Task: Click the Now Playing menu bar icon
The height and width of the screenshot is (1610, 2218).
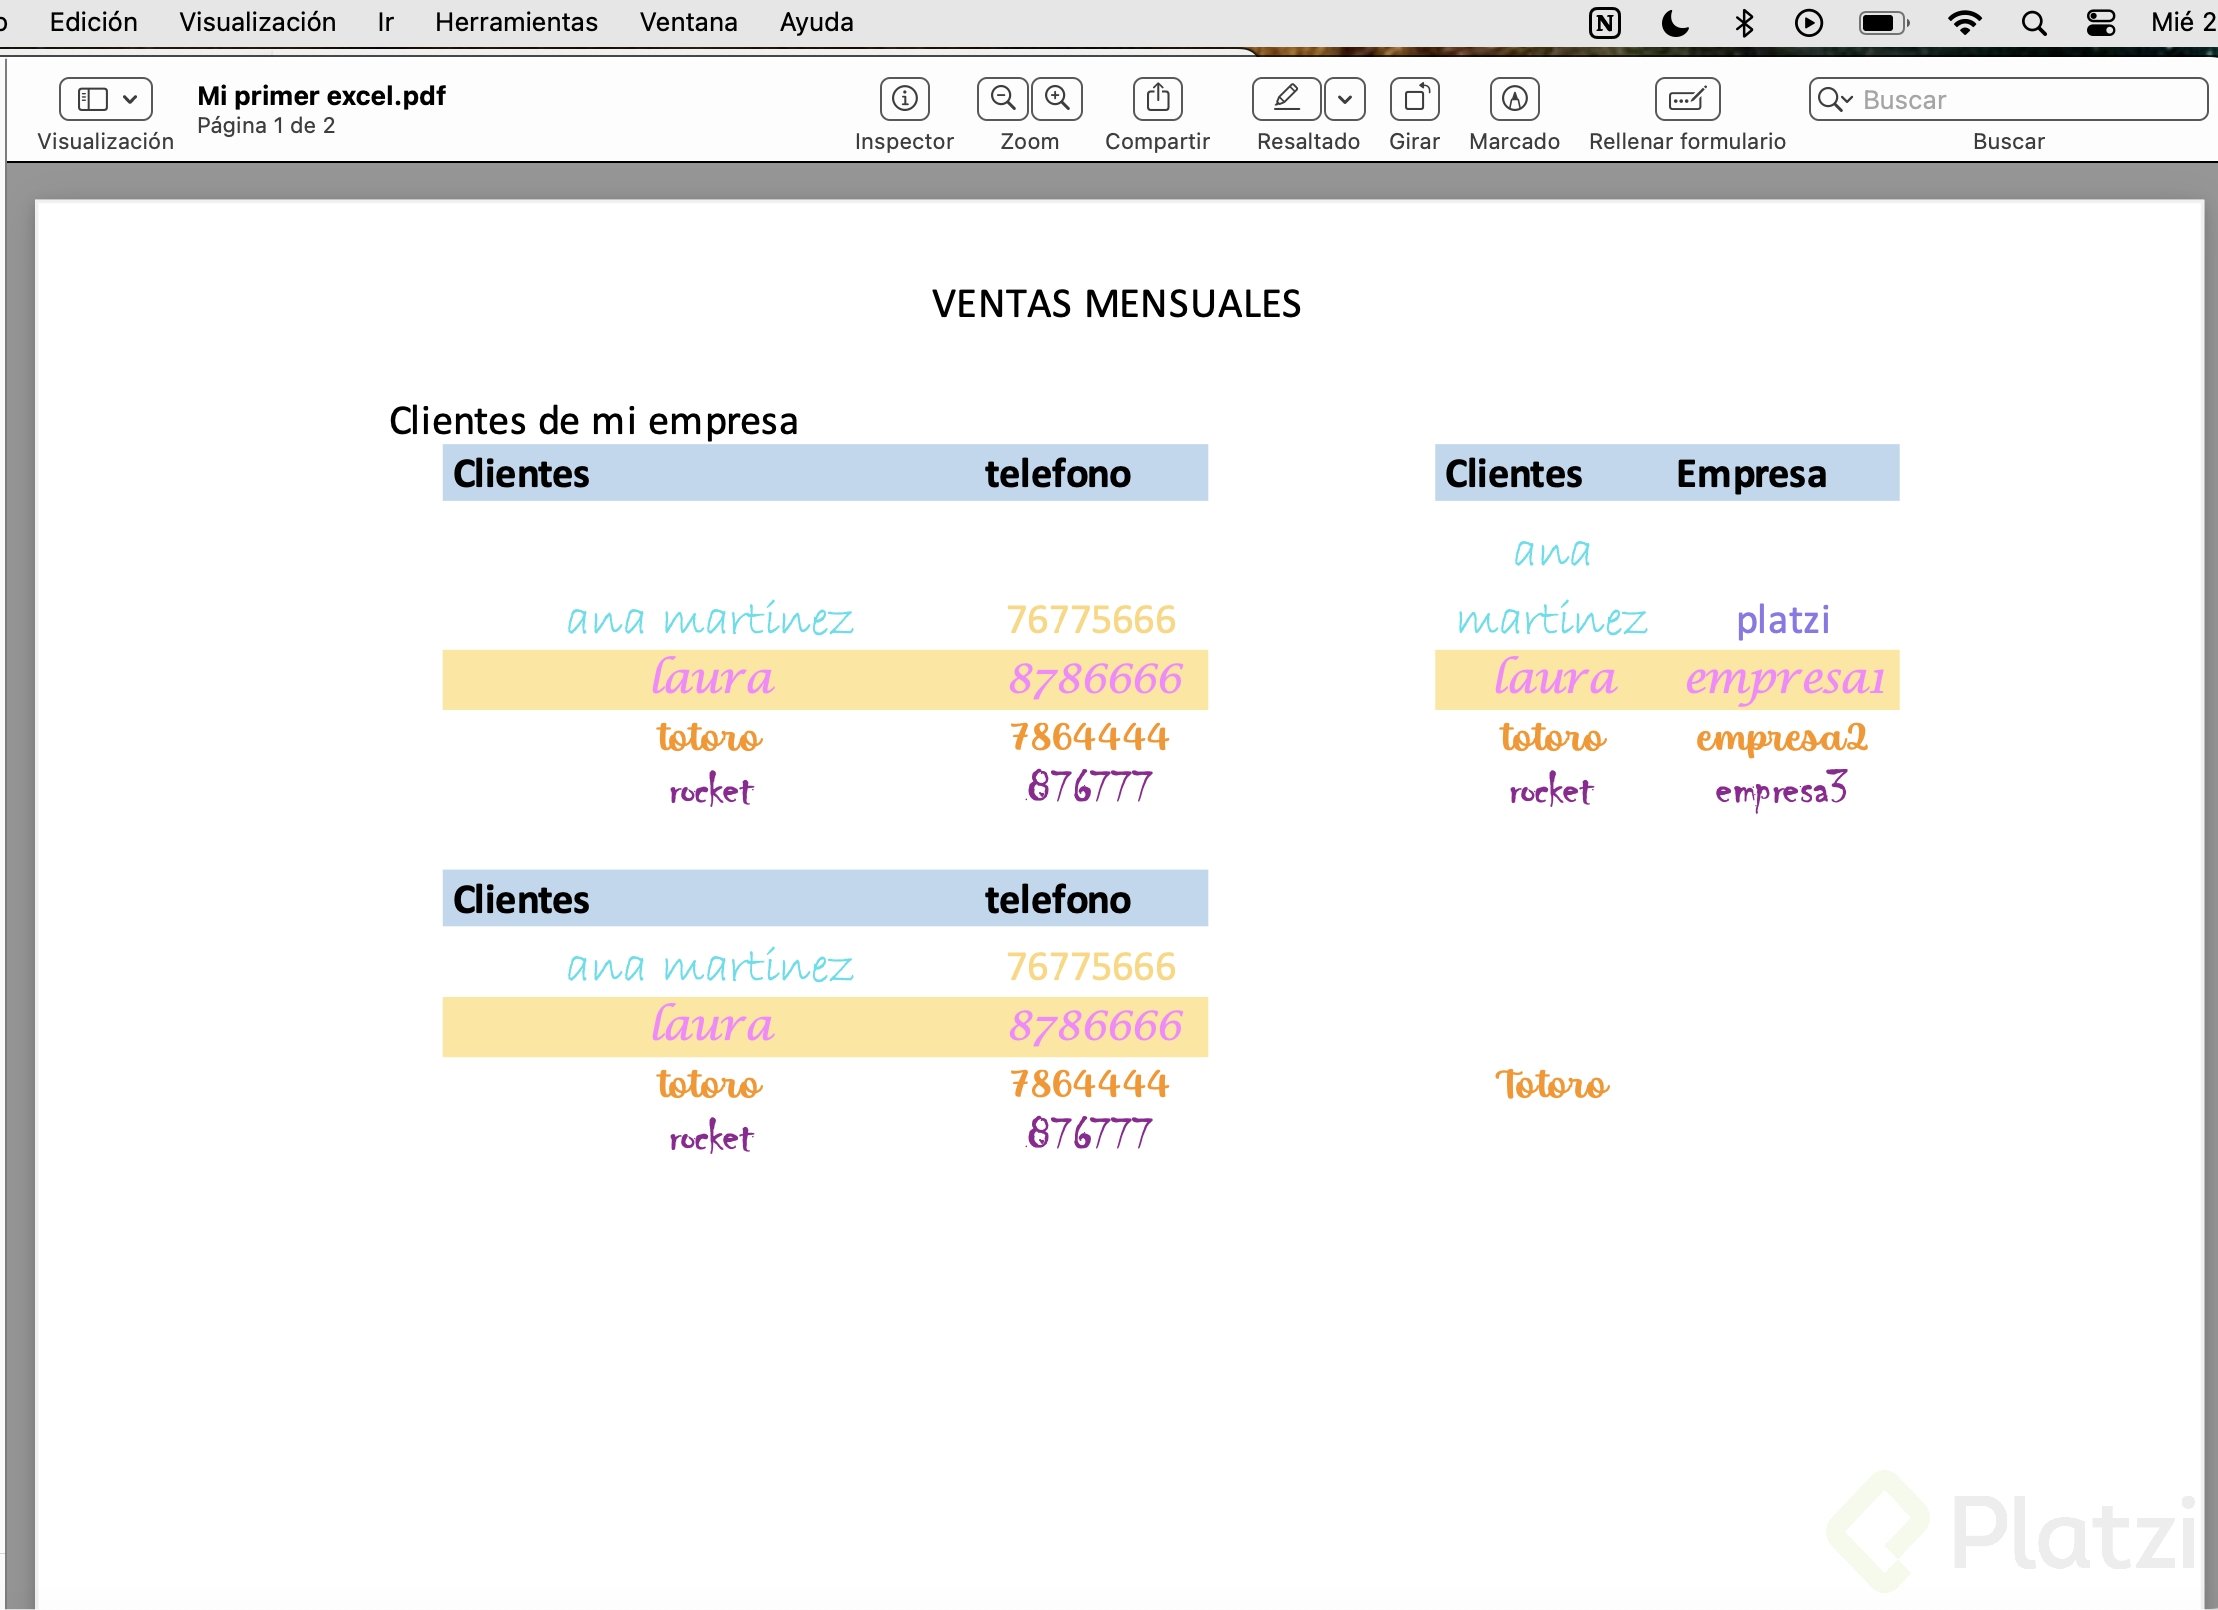Action: [x=1808, y=23]
